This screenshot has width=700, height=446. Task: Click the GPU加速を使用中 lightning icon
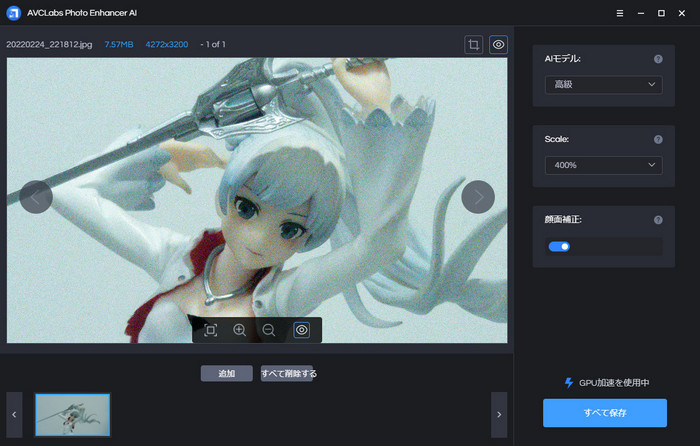click(x=569, y=383)
